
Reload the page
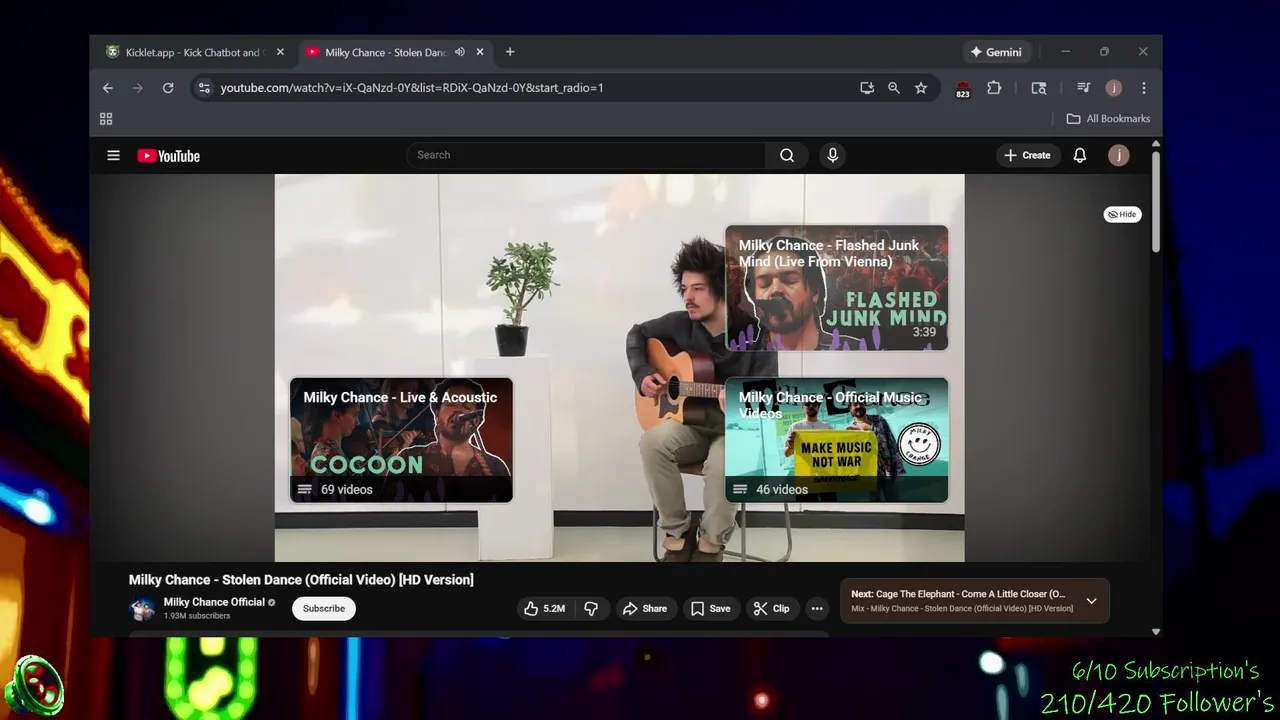[168, 88]
